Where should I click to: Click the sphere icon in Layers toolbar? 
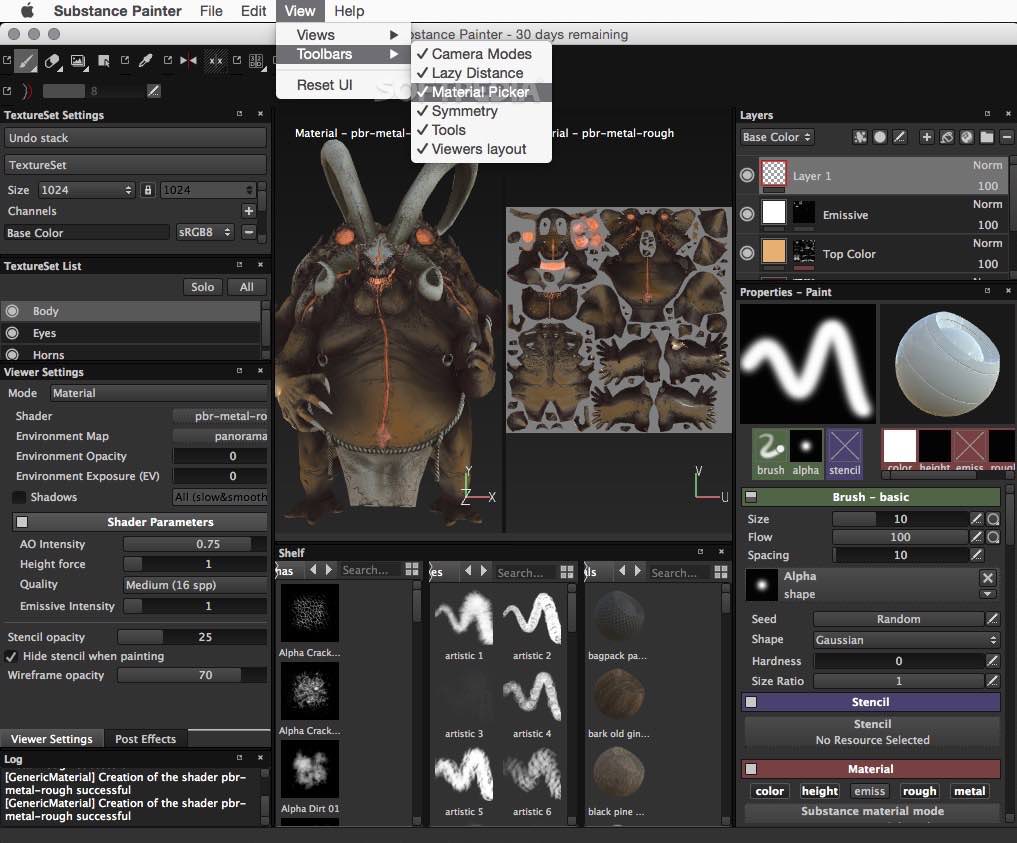[966, 137]
